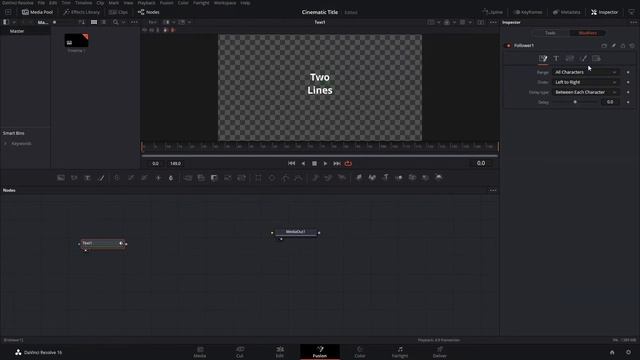Add a Transform node from toolbar

click(x=241, y=178)
